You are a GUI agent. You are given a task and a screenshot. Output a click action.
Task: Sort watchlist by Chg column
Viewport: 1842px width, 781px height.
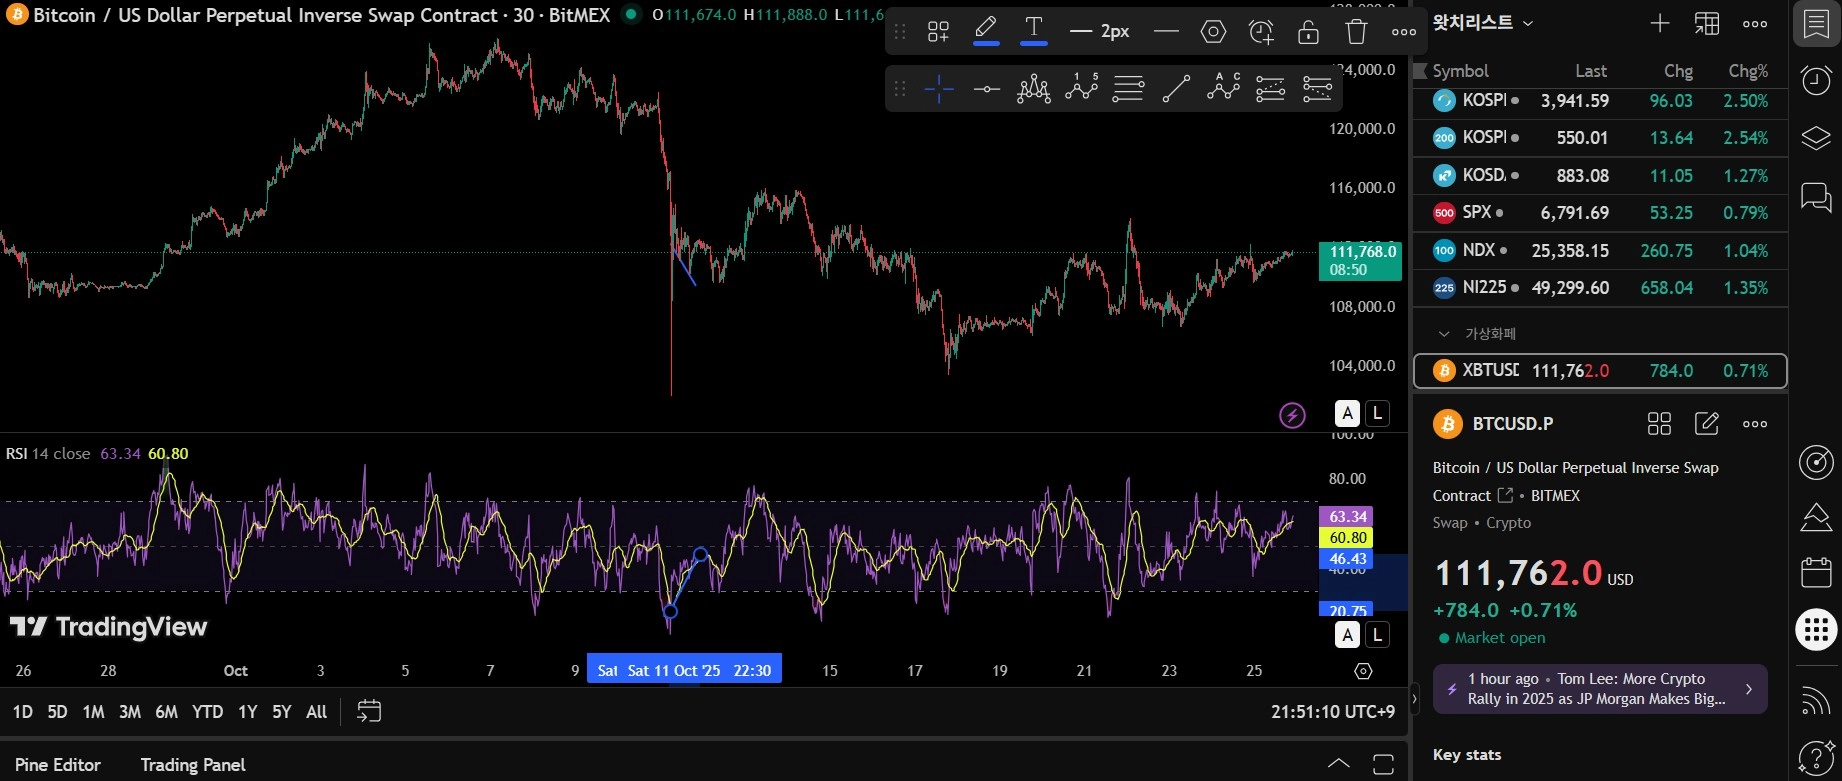coord(1678,71)
